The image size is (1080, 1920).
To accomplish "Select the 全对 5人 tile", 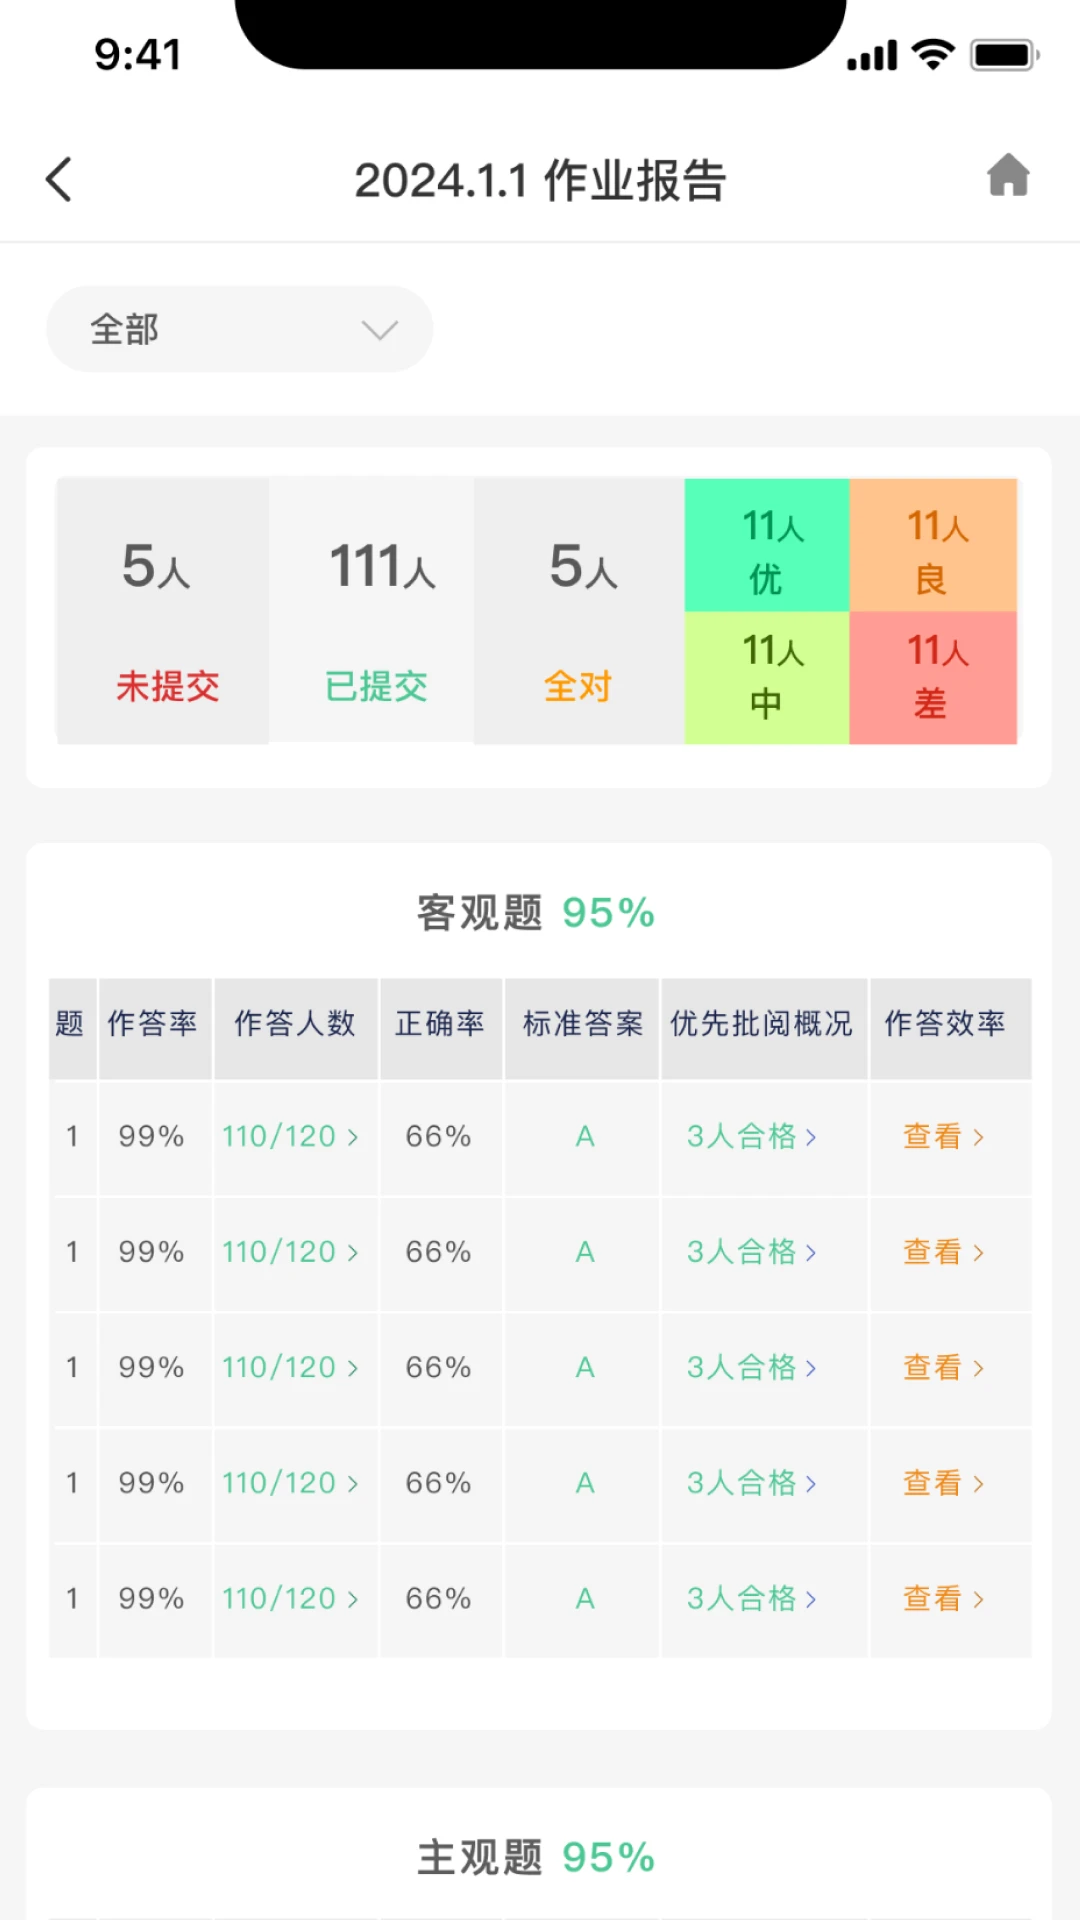I will tap(579, 611).
